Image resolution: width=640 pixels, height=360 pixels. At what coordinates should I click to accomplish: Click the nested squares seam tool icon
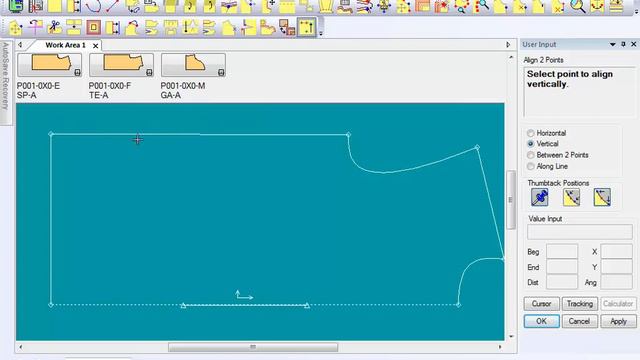coord(93,27)
